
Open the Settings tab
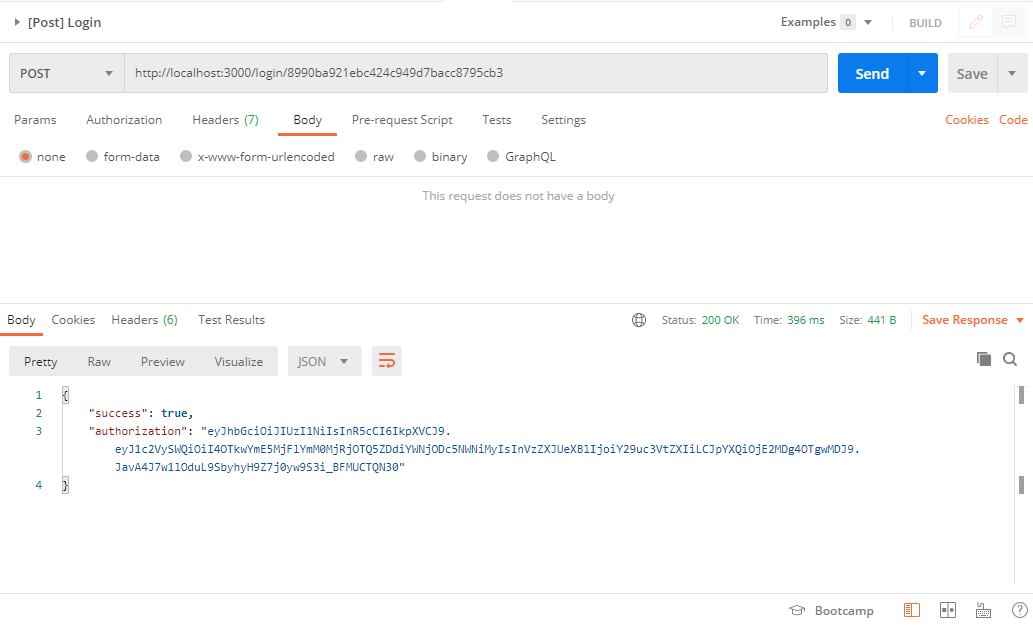coord(563,120)
